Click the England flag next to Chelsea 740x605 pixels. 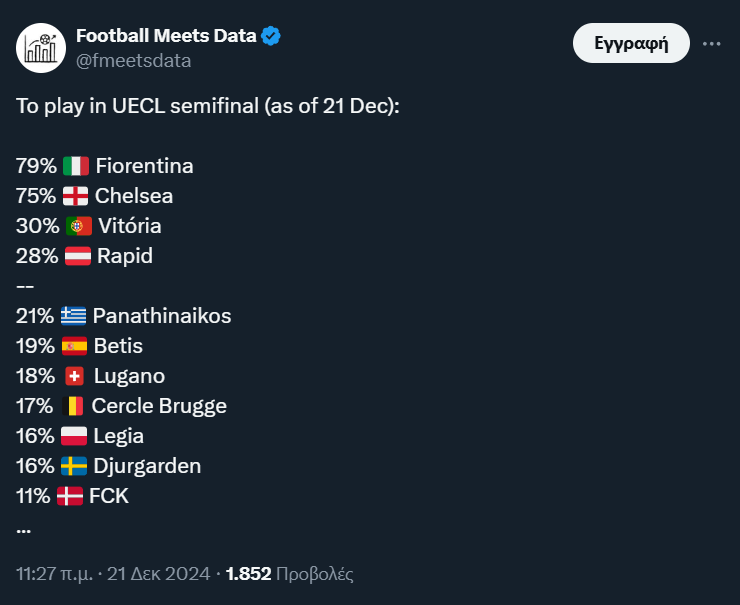75,196
